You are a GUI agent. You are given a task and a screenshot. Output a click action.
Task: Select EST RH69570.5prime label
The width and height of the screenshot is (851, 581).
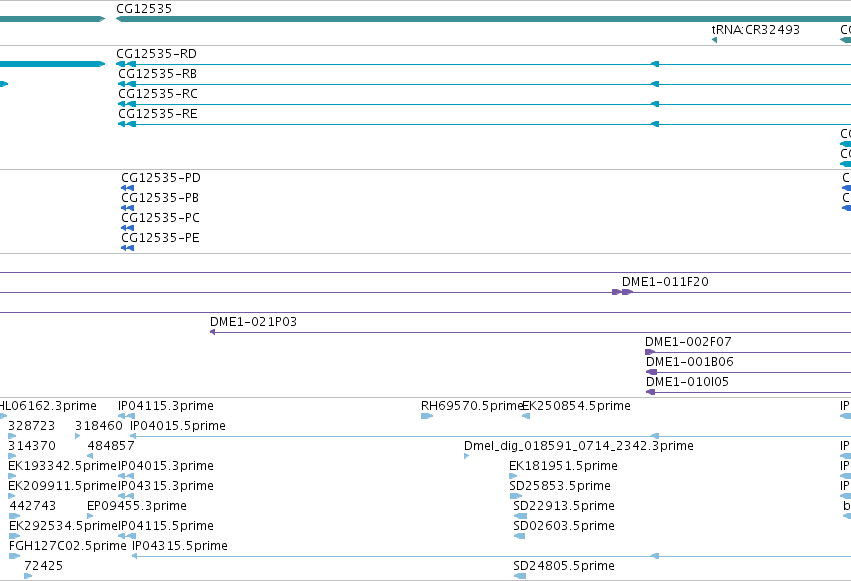pos(471,406)
